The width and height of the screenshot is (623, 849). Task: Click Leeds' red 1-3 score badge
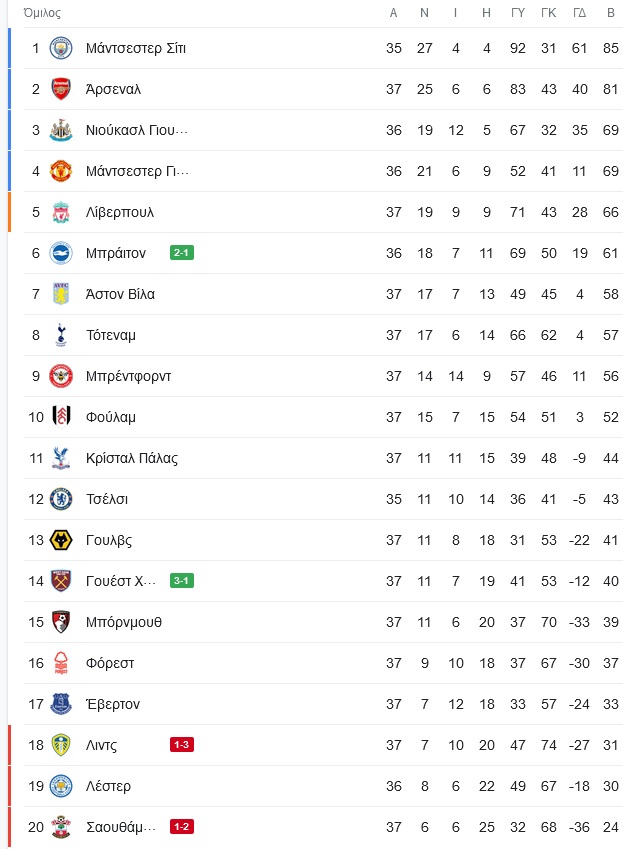(x=182, y=745)
